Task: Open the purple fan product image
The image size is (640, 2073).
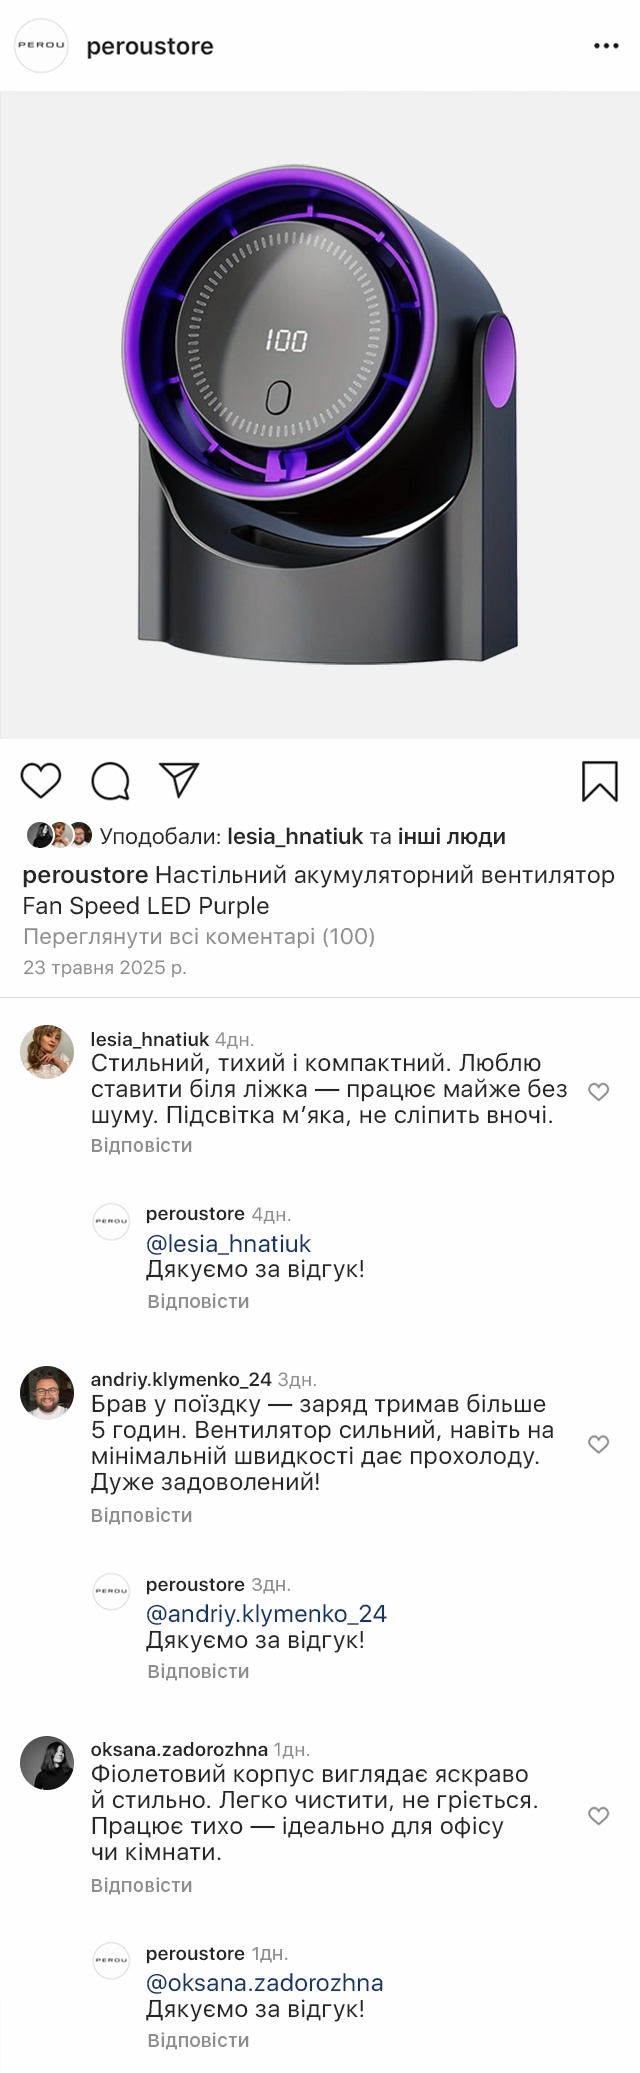Action: tap(320, 415)
